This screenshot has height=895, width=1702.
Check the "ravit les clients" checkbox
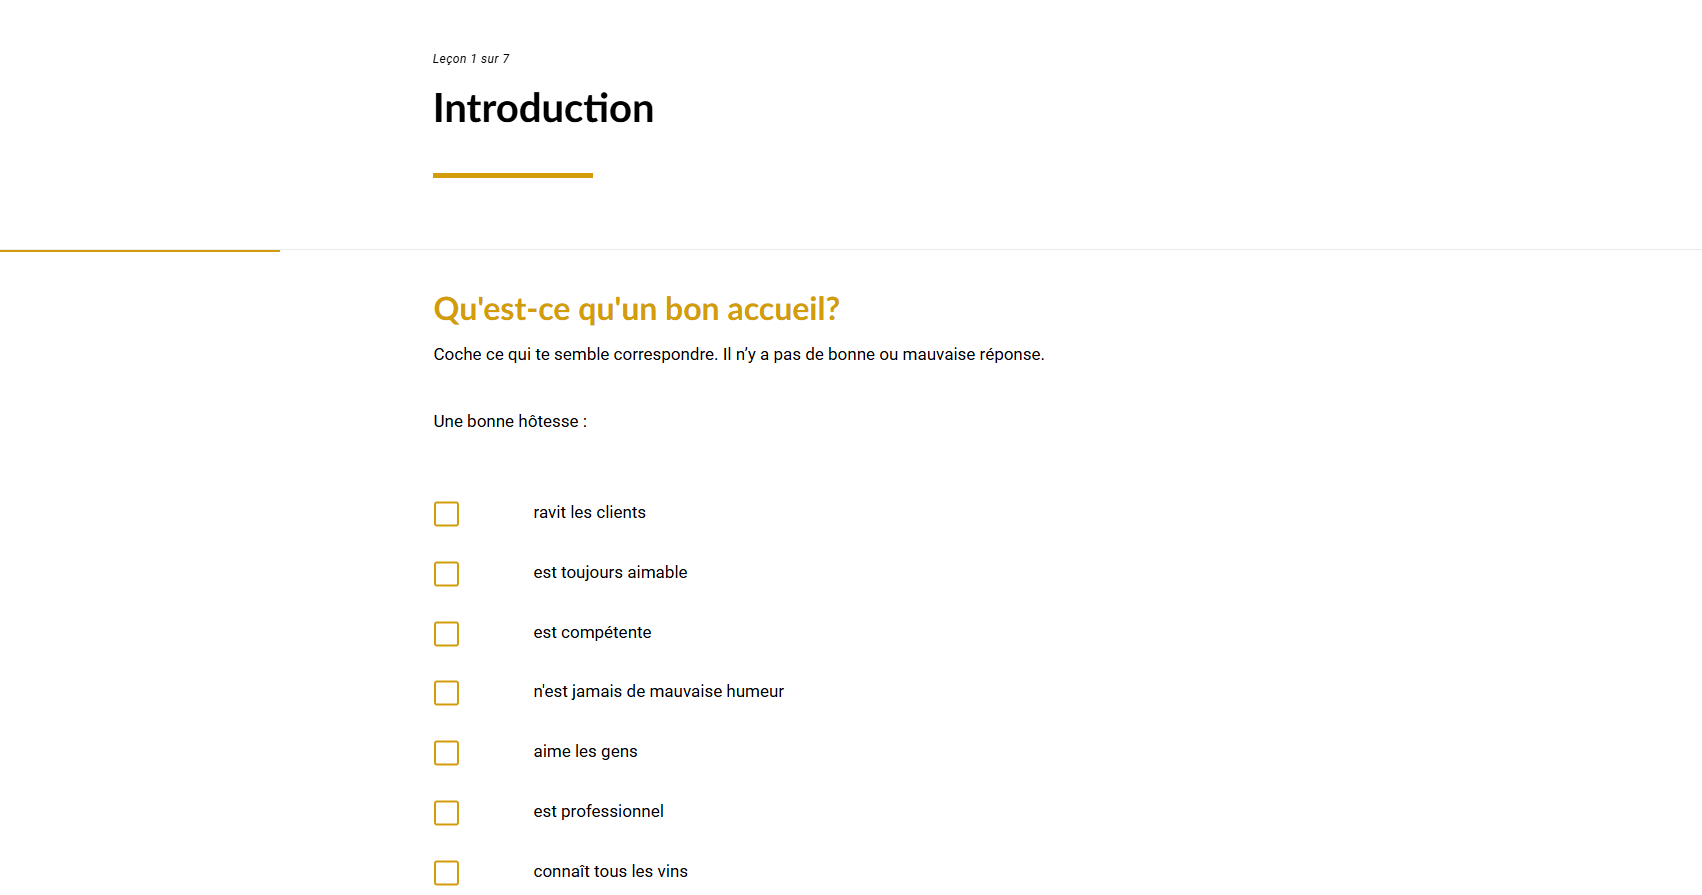click(x=446, y=514)
